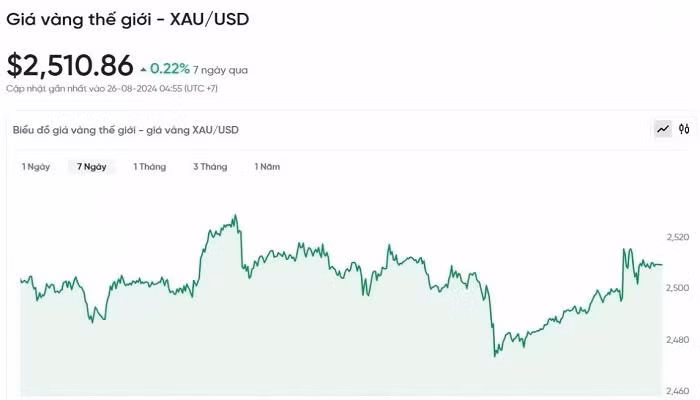Click the $2,510.86 gold price
The height and width of the screenshot is (400, 700).
click(70, 66)
